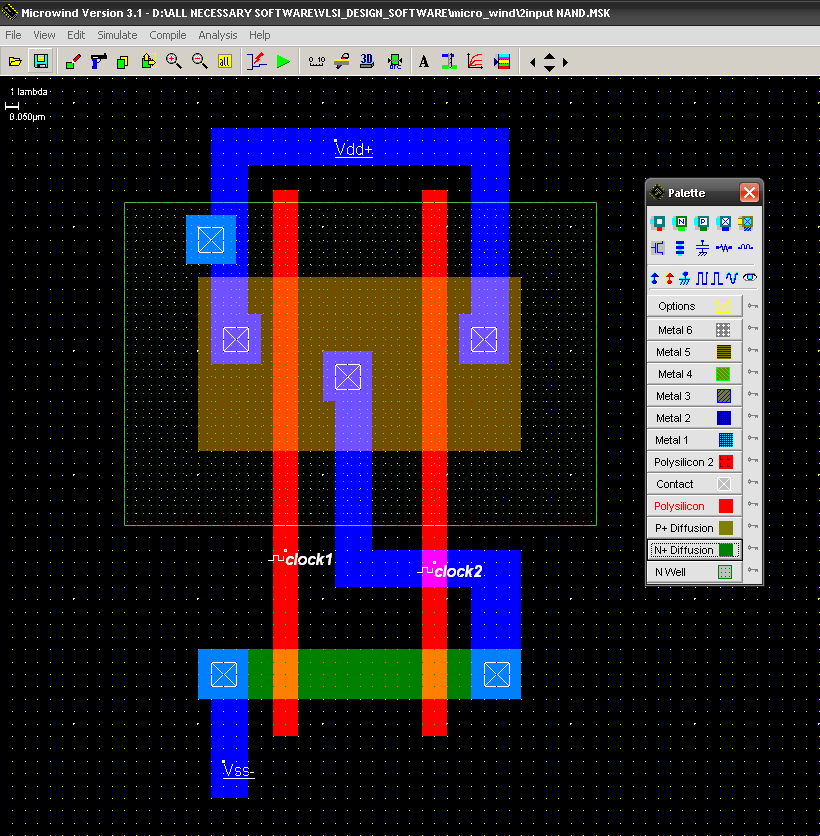Open the Compile menu
The image size is (820, 836).
pos(167,35)
